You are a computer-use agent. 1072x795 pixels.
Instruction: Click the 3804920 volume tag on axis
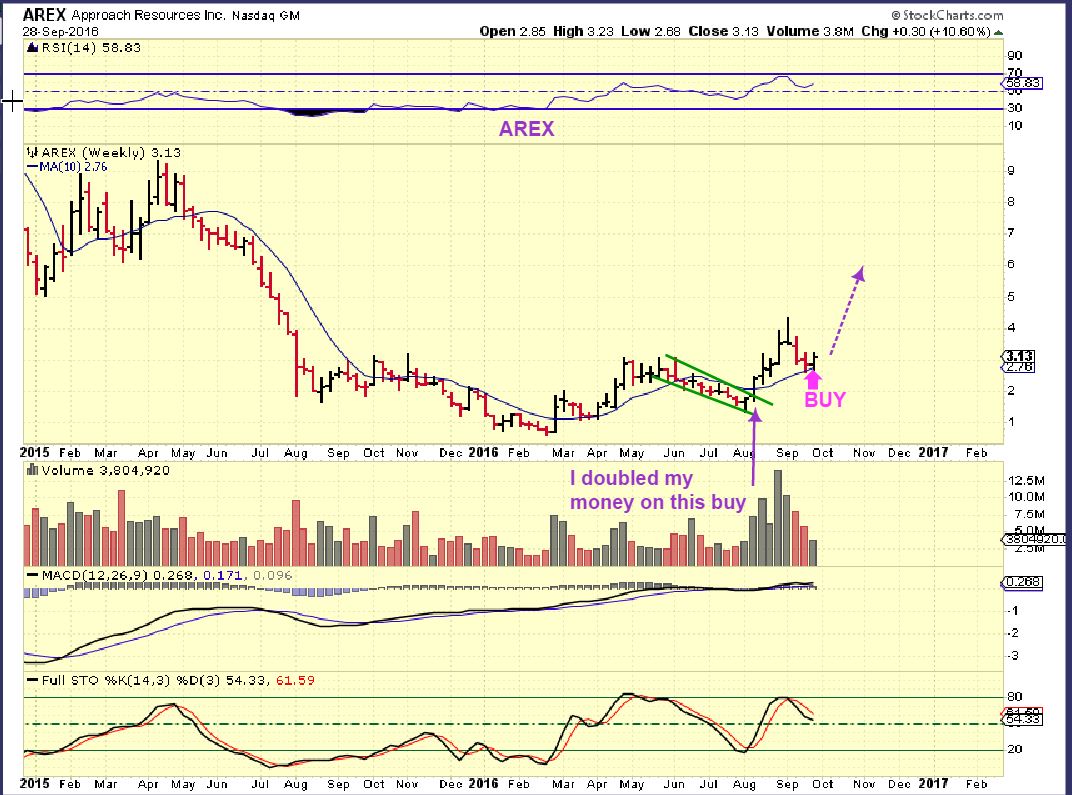click(1035, 539)
